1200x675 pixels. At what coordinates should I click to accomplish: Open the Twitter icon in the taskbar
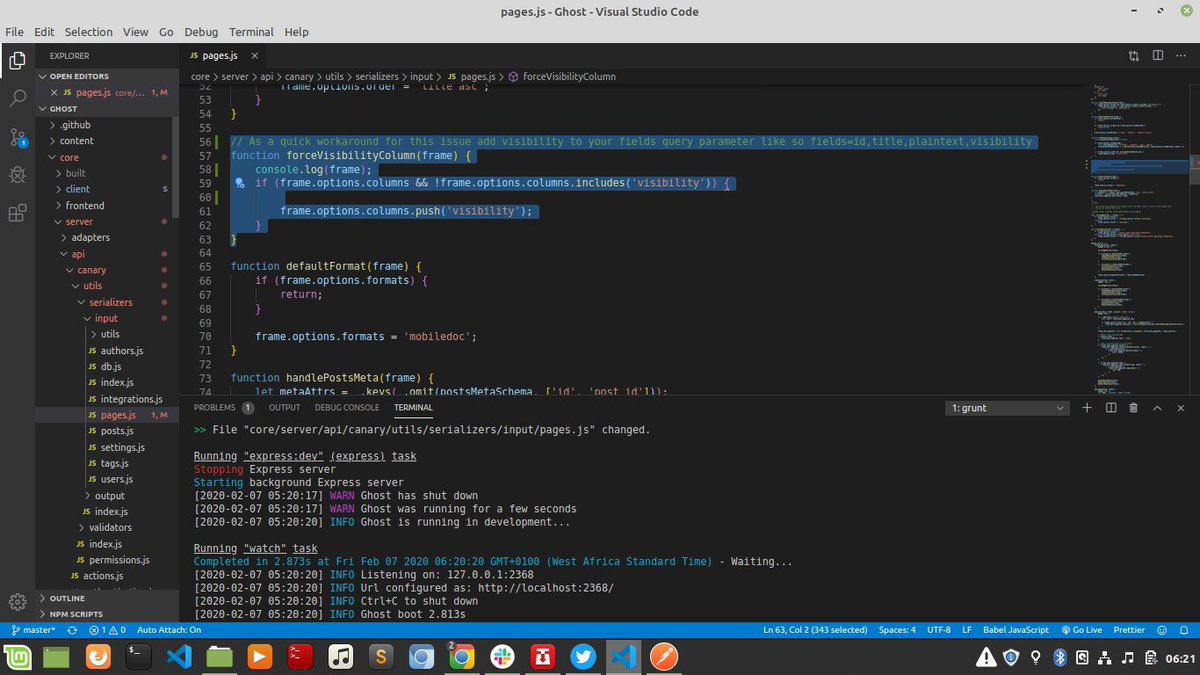point(583,657)
